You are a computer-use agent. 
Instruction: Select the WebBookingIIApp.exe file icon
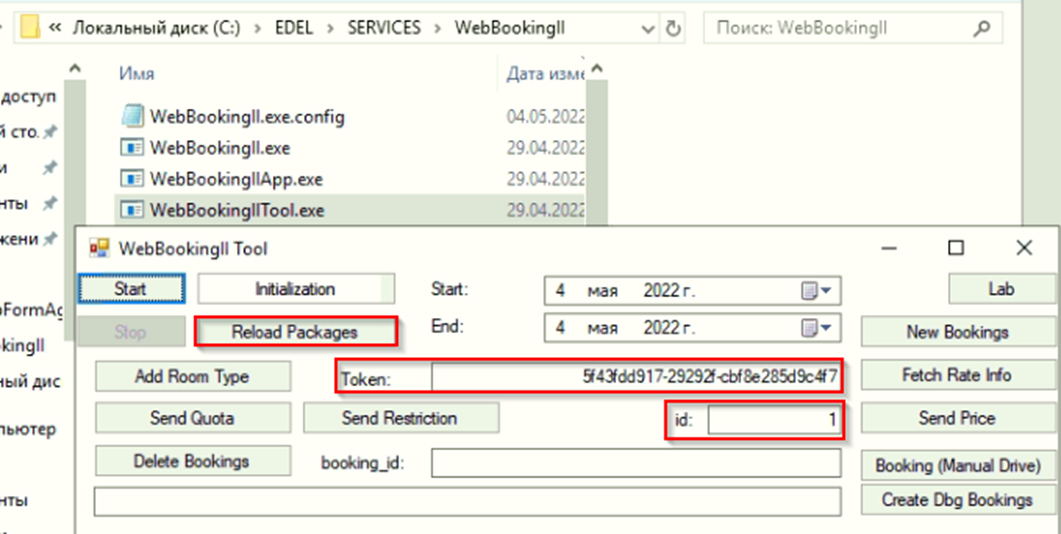[132, 179]
